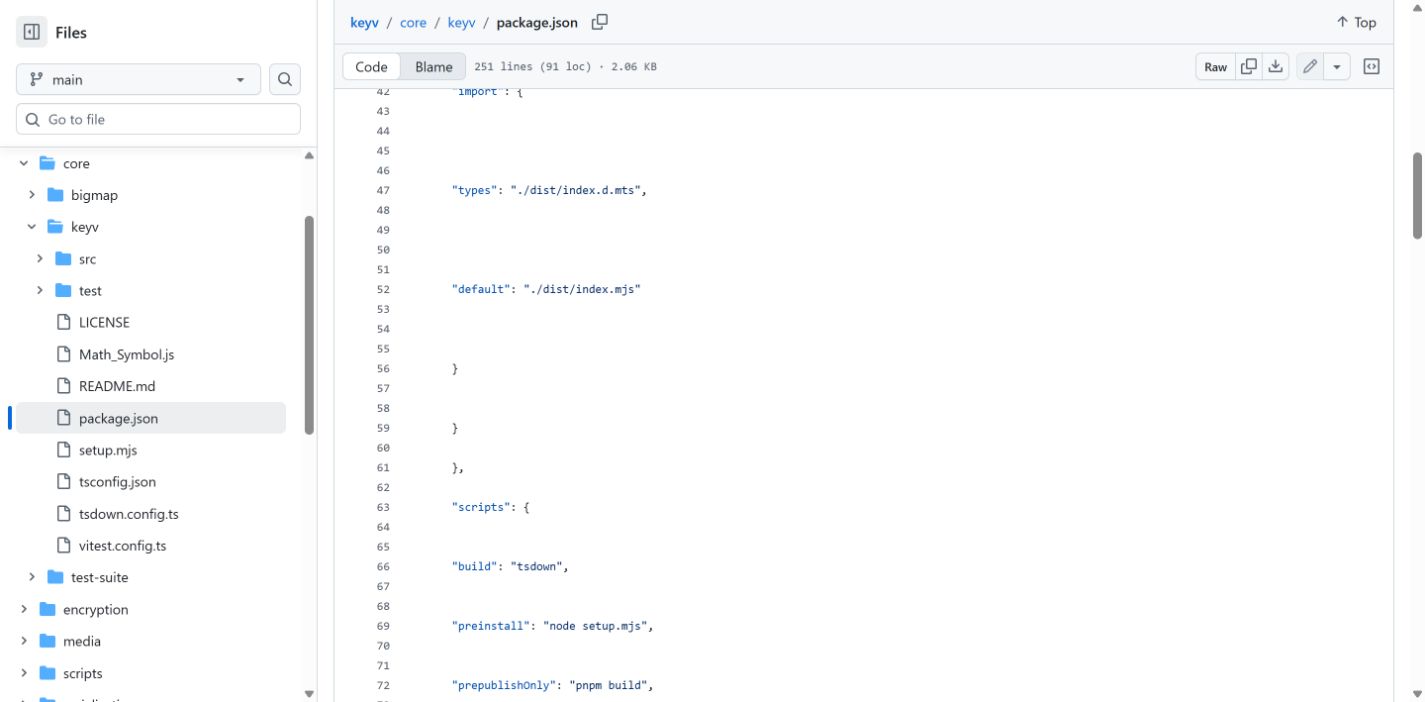Expand the test folder chevron

[40, 291]
